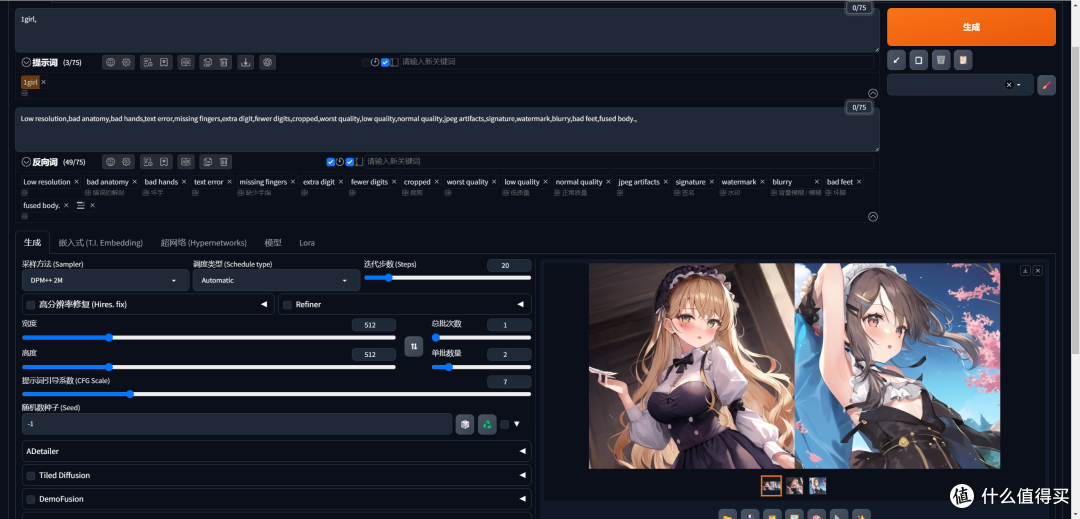Remove the 1girl tag with its x
This screenshot has width=1080, height=519.
tap(43, 82)
